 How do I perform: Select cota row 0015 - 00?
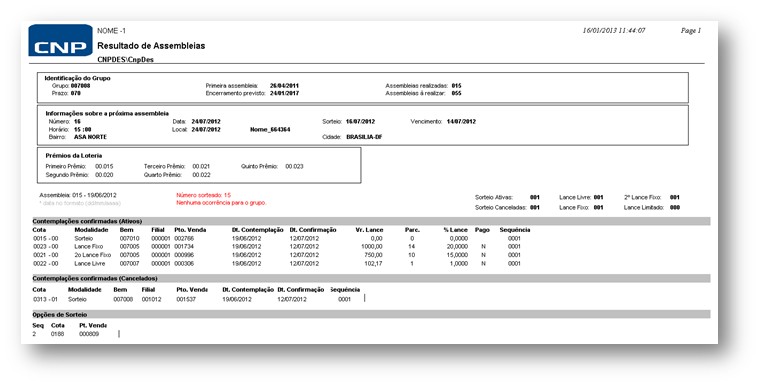pos(277,239)
